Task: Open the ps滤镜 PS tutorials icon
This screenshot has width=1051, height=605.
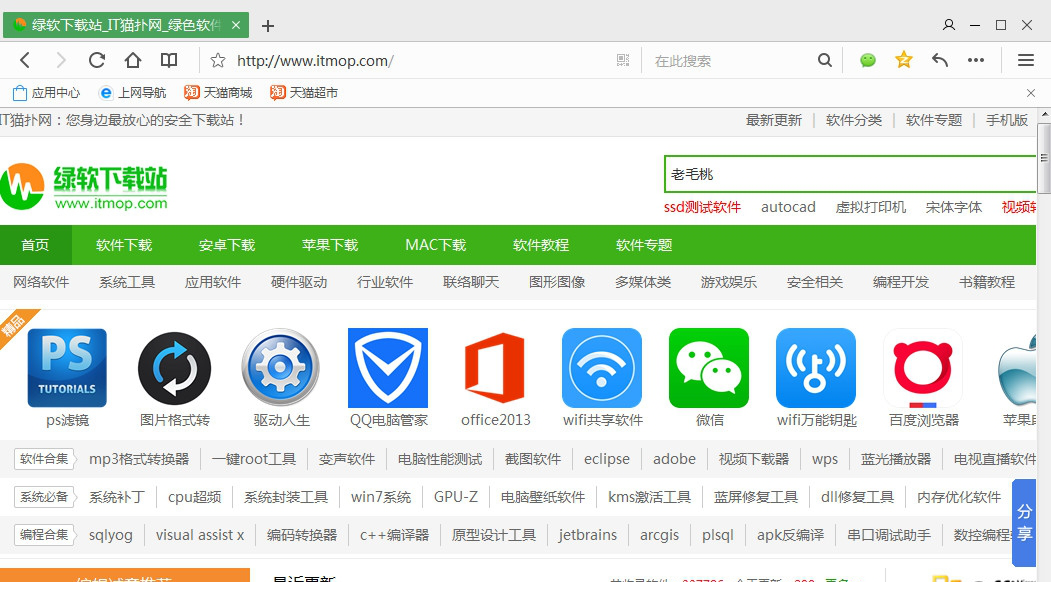Action: (67, 367)
